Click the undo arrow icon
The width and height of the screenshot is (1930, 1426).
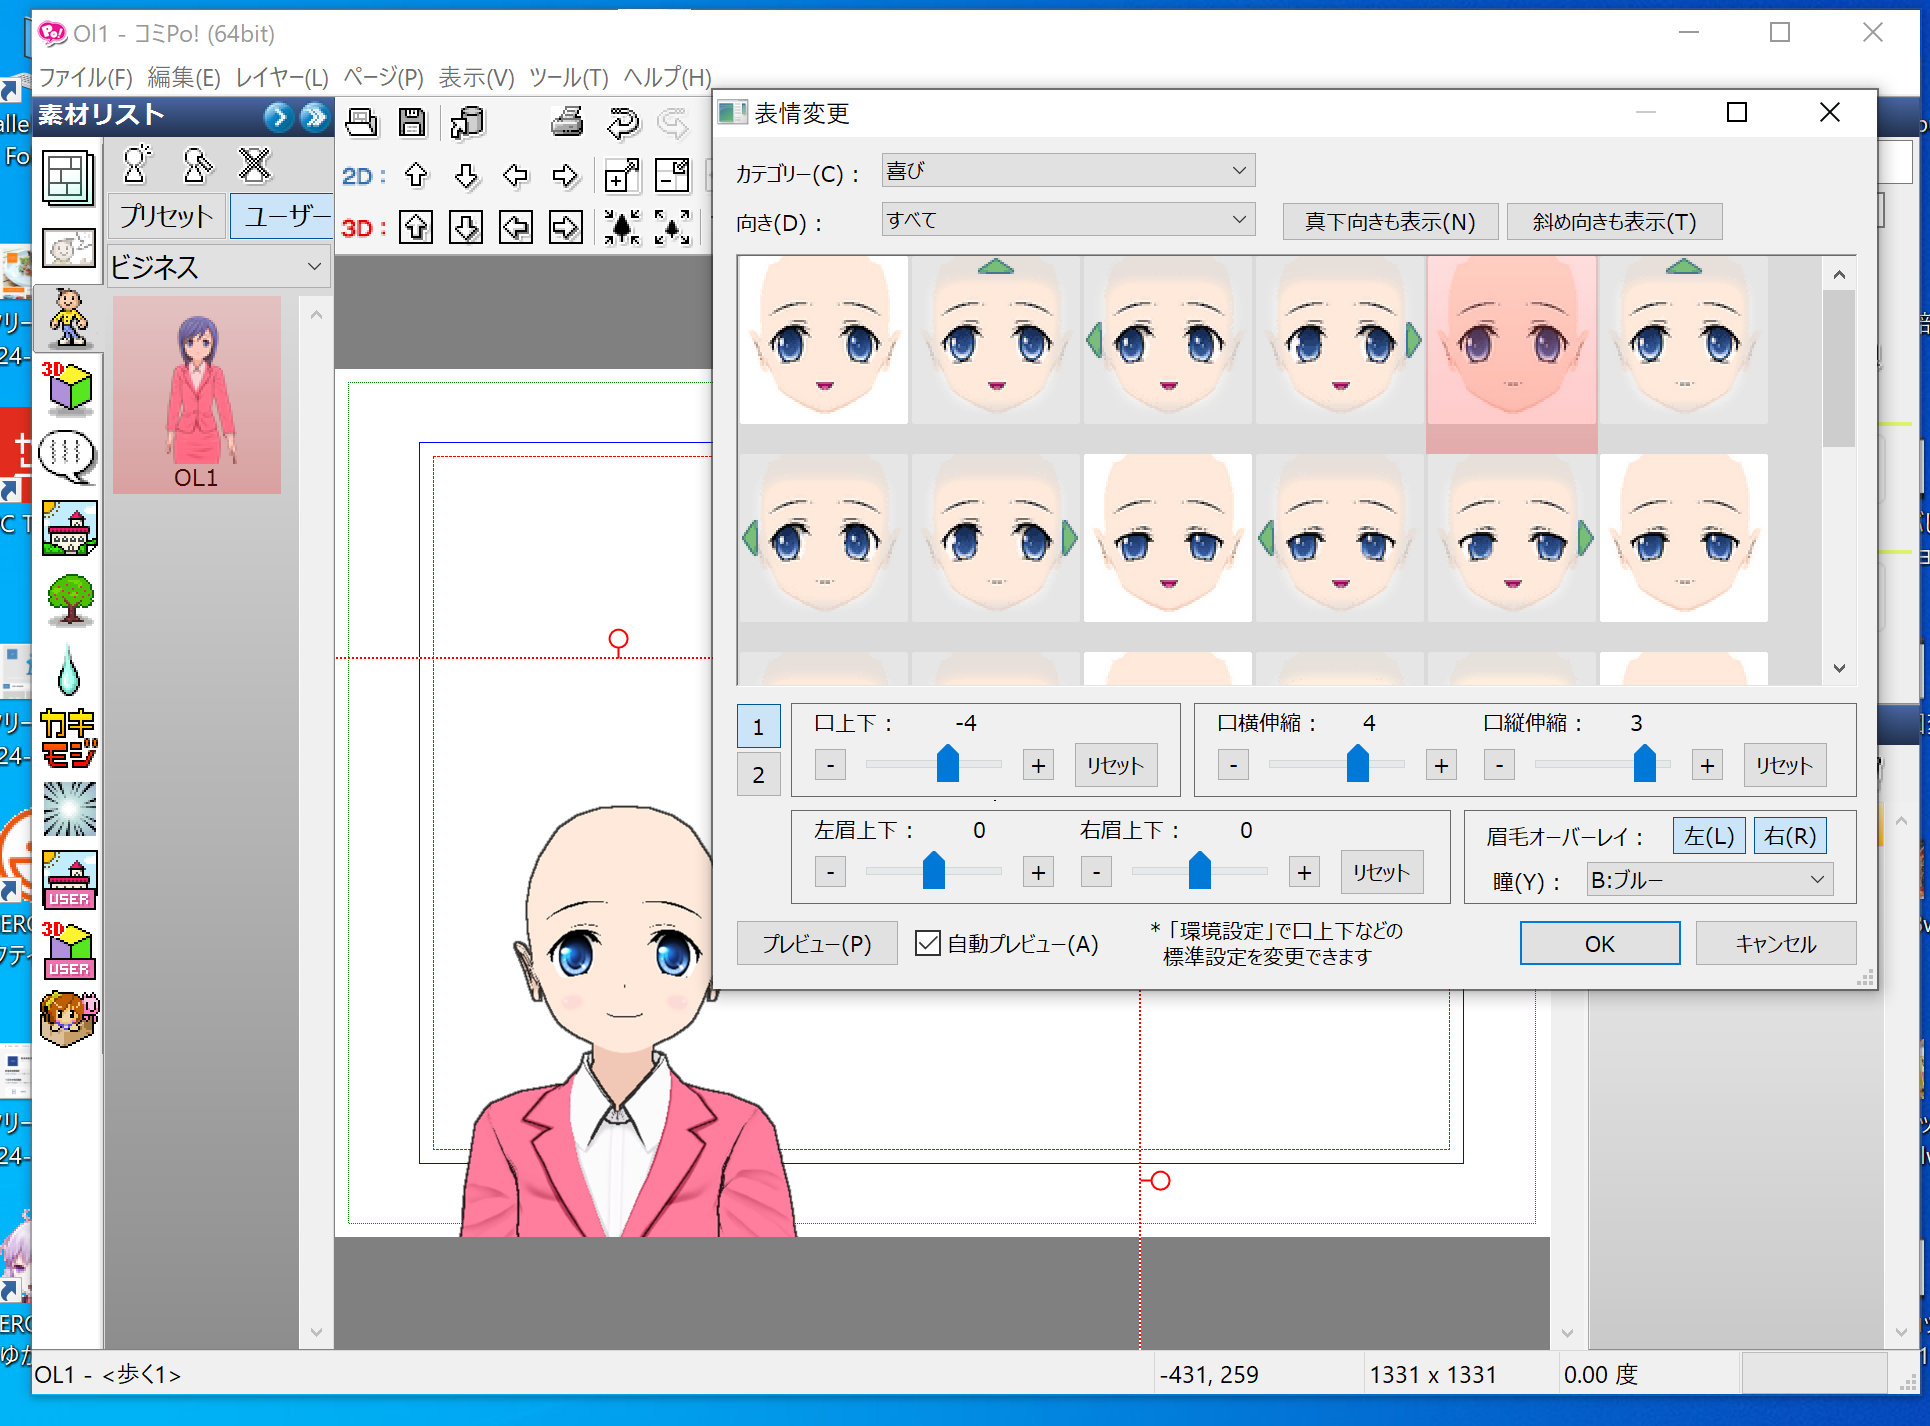pos(622,123)
